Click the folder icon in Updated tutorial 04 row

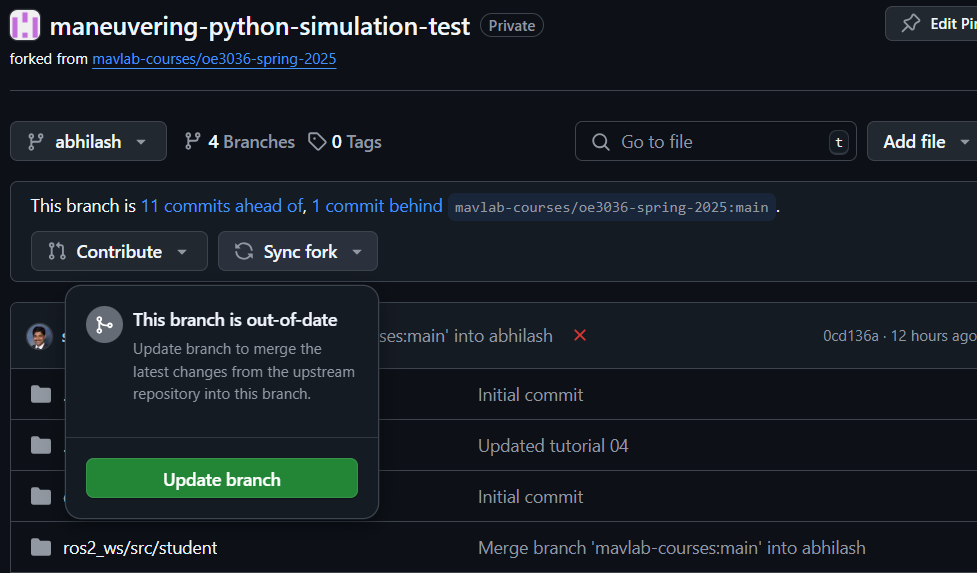[41, 445]
